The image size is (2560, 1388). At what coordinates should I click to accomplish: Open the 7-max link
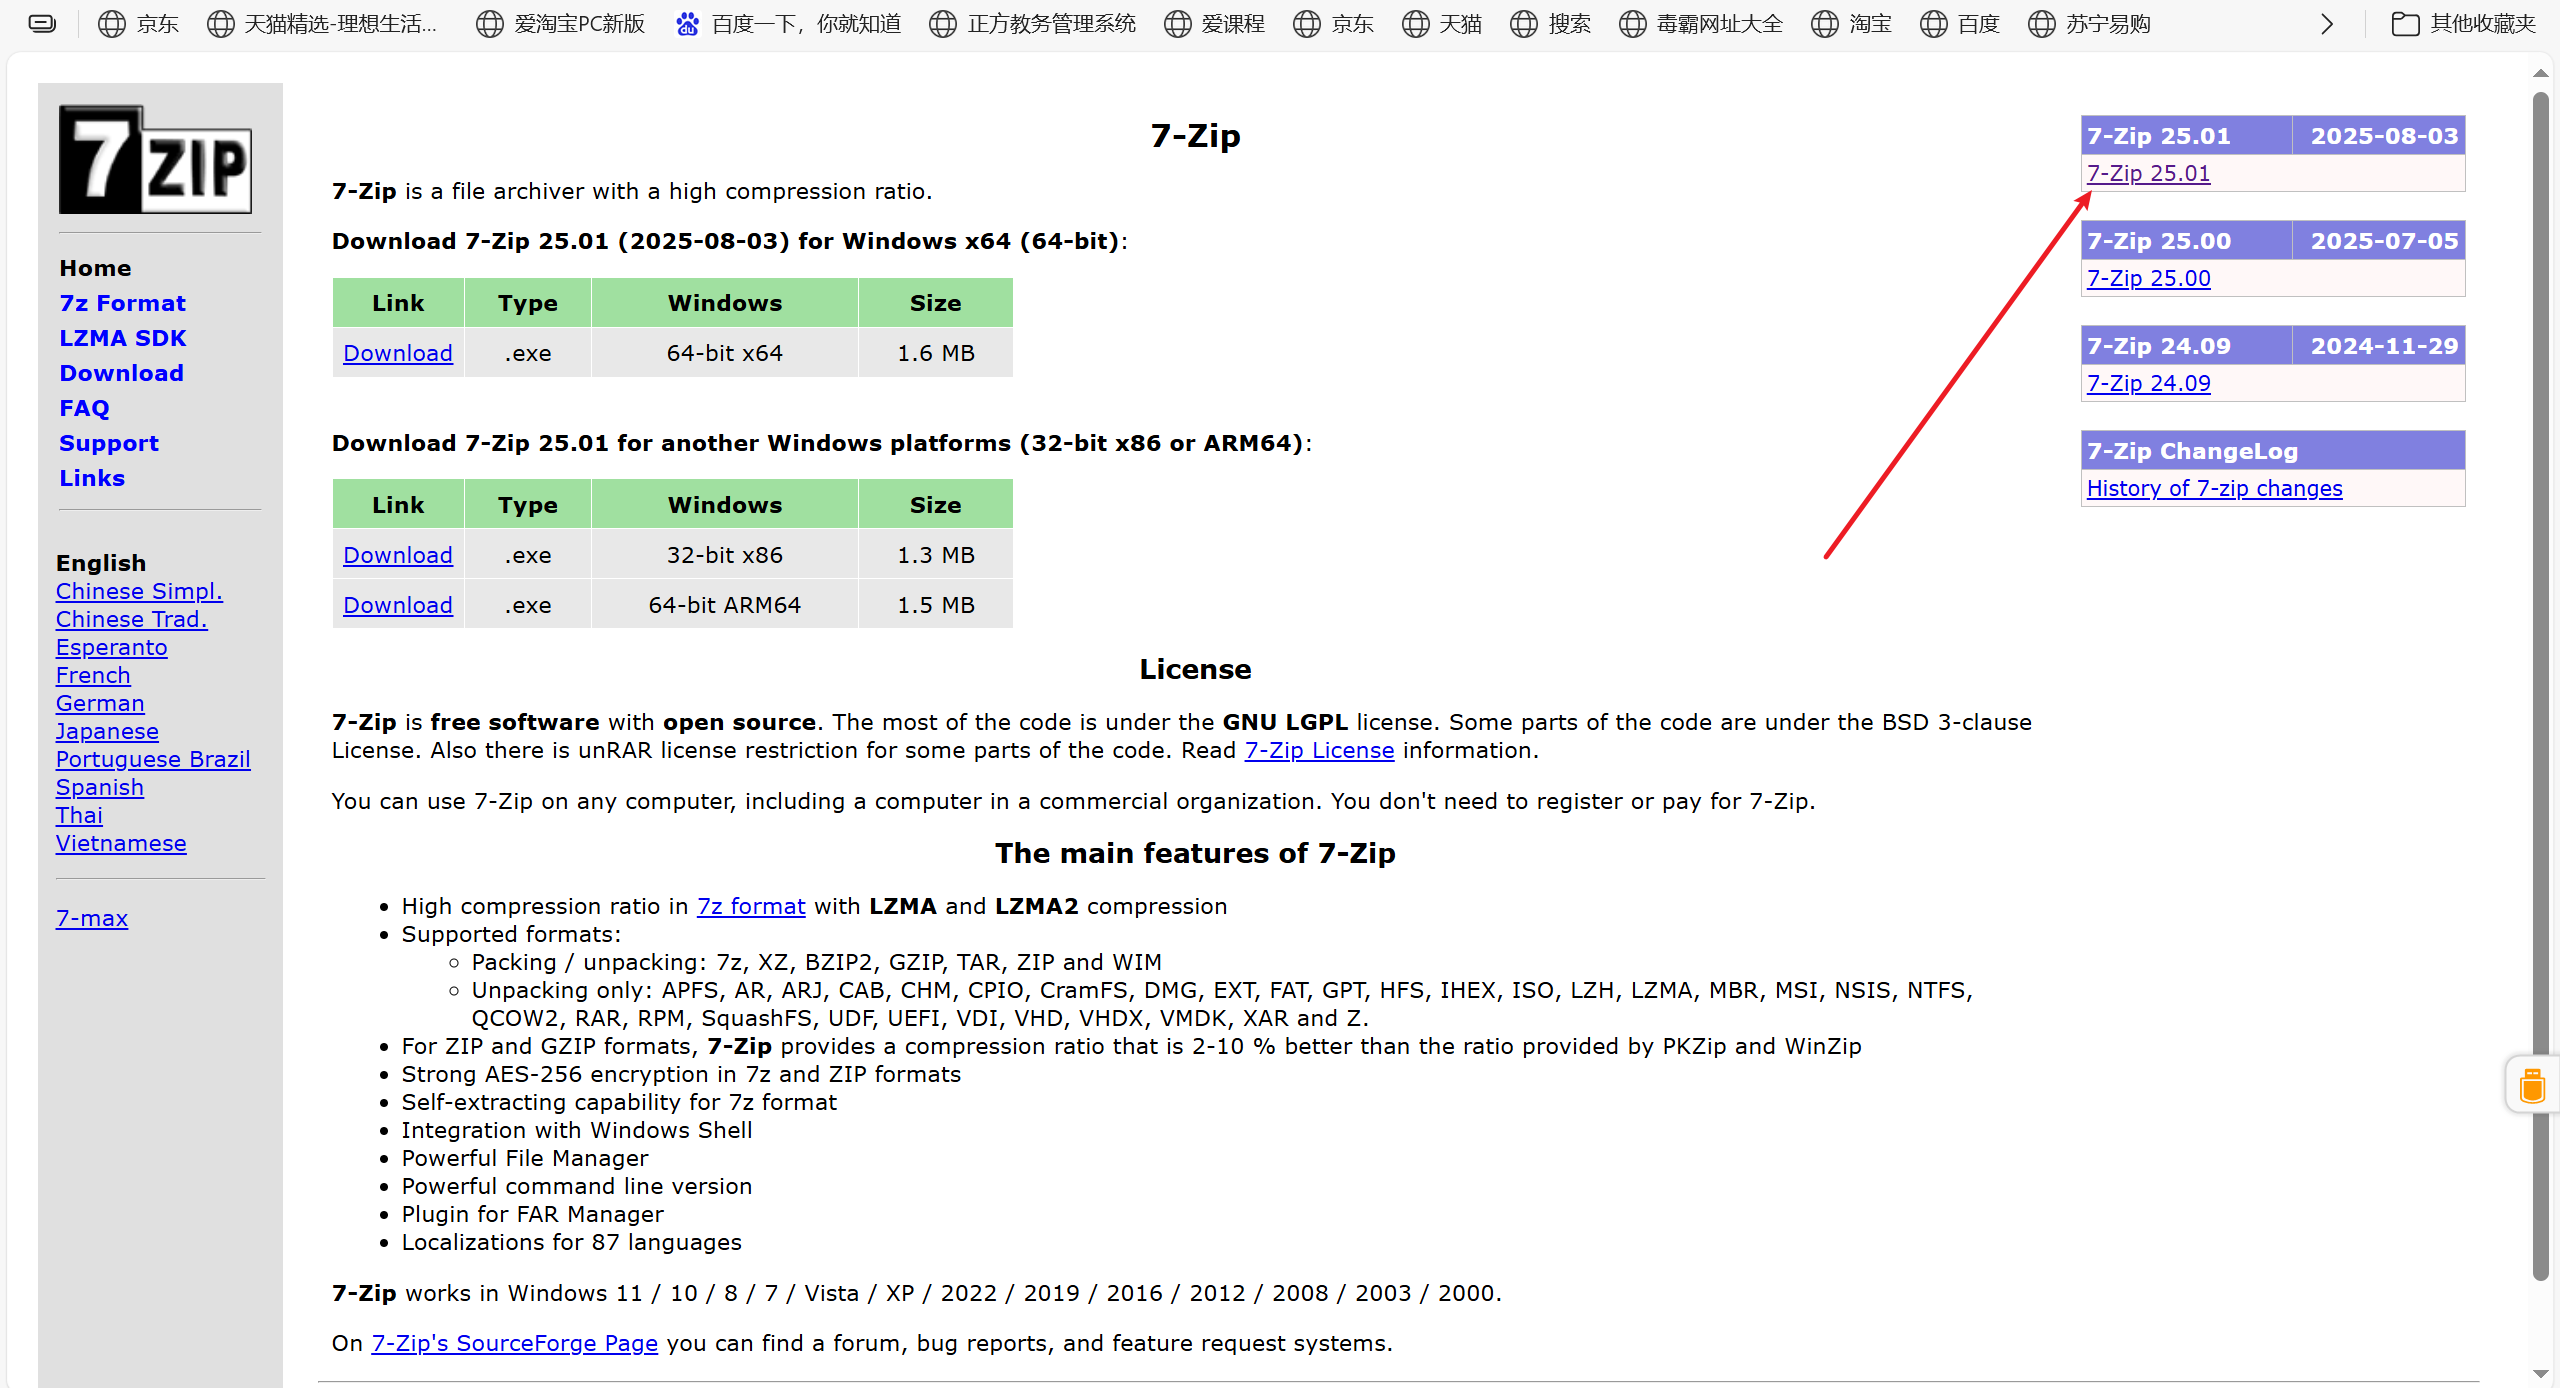[92, 918]
